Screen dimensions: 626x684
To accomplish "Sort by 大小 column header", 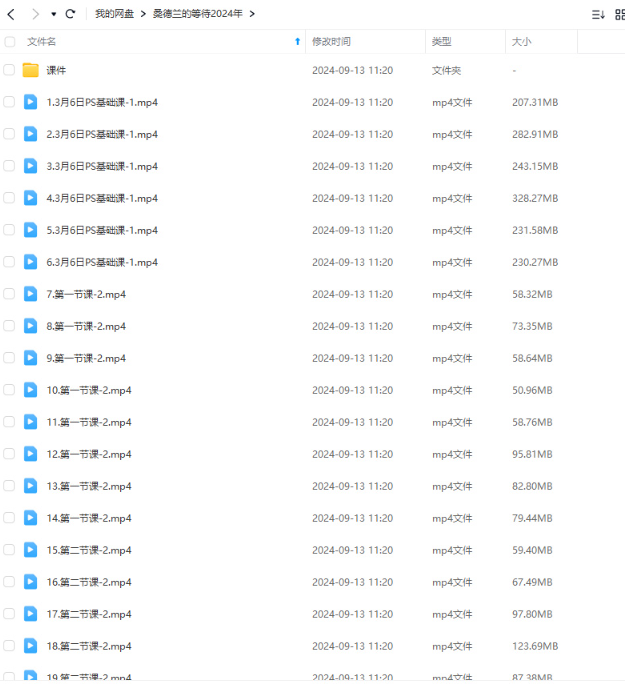I will (x=522, y=42).
